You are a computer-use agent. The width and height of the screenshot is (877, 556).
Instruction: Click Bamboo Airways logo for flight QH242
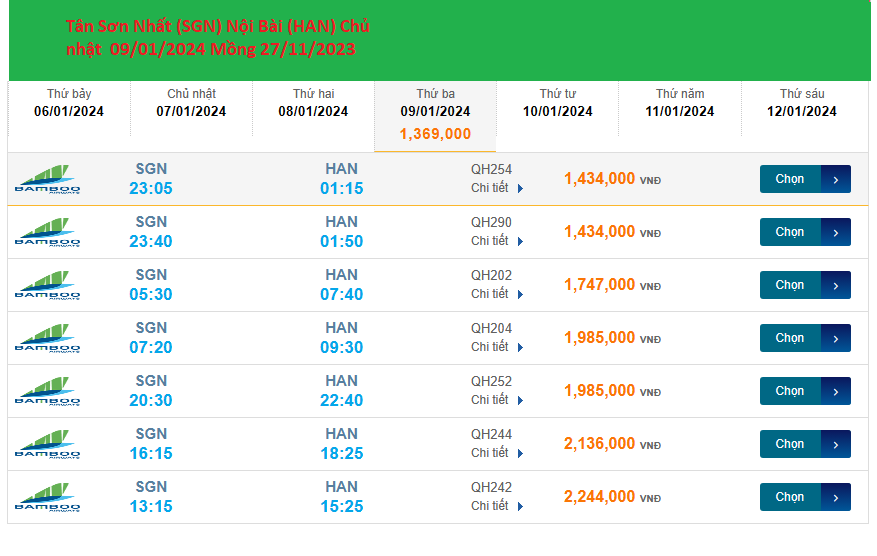click(x=48, y=497)
